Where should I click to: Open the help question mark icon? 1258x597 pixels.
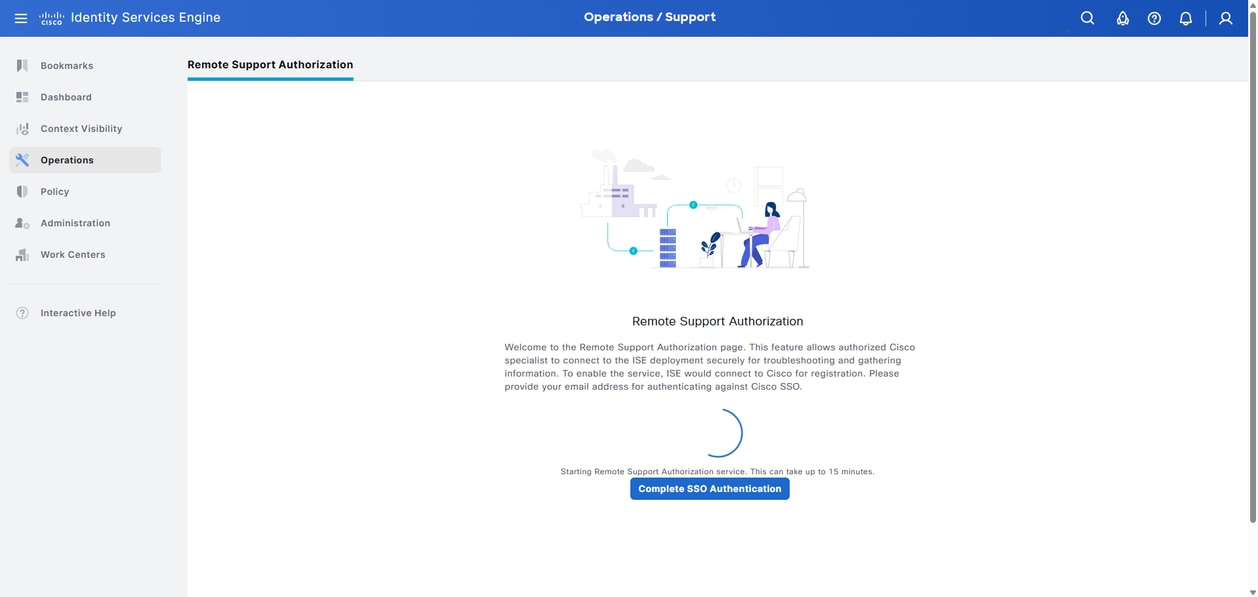tap(1153, 17)
